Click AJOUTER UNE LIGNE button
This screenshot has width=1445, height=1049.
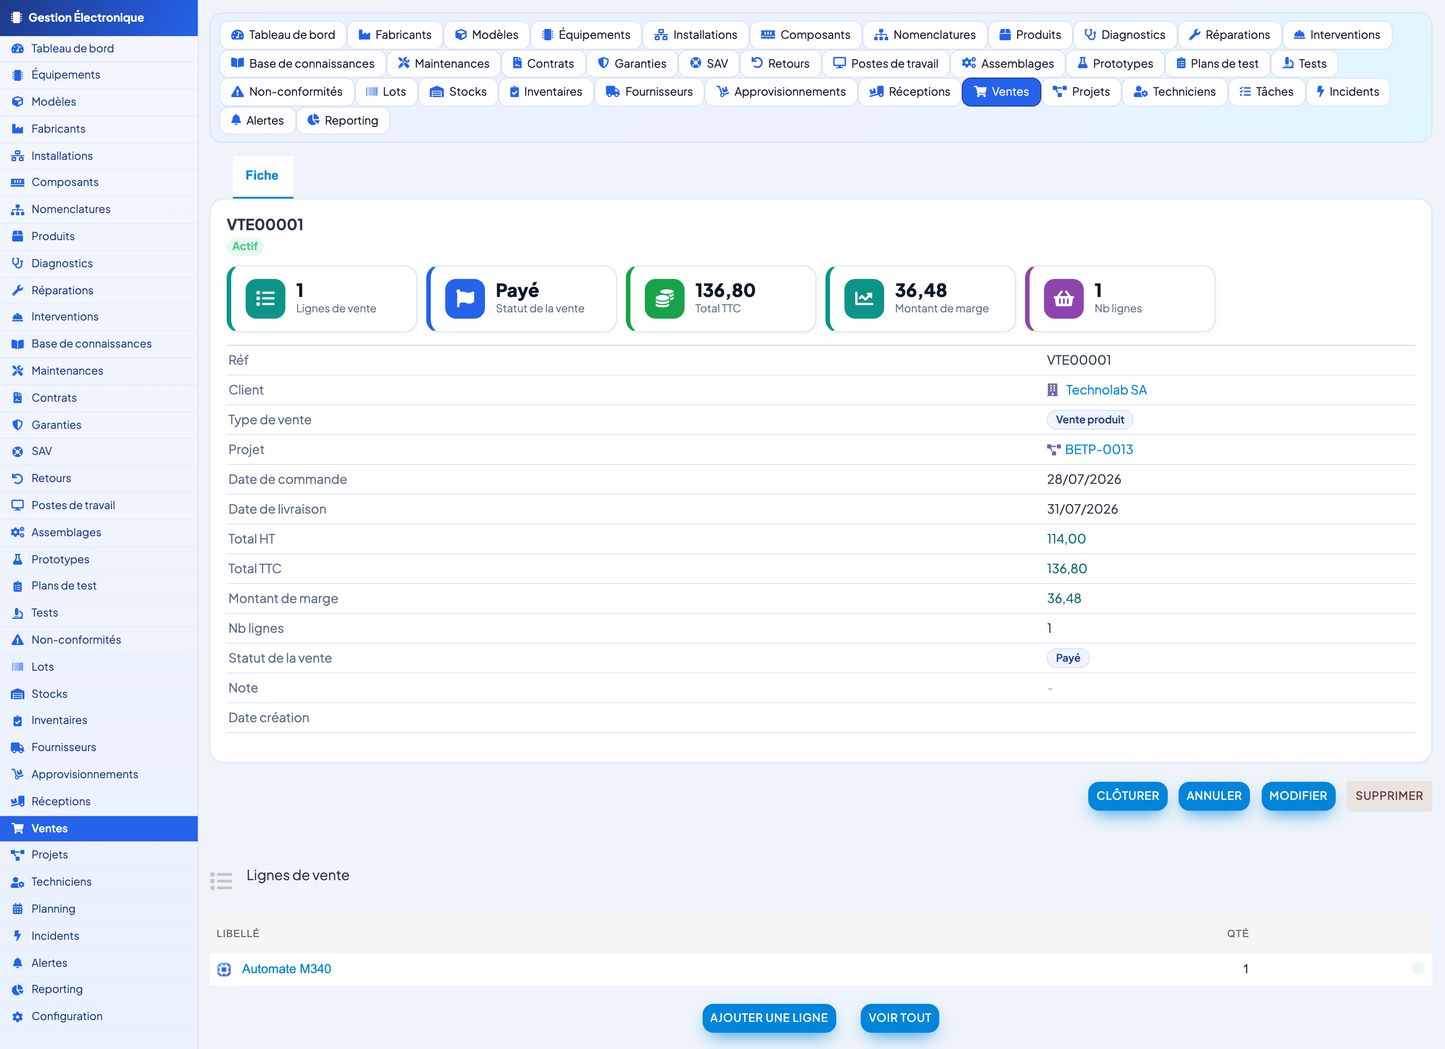pyautogui.click(x=769, y=1018)
